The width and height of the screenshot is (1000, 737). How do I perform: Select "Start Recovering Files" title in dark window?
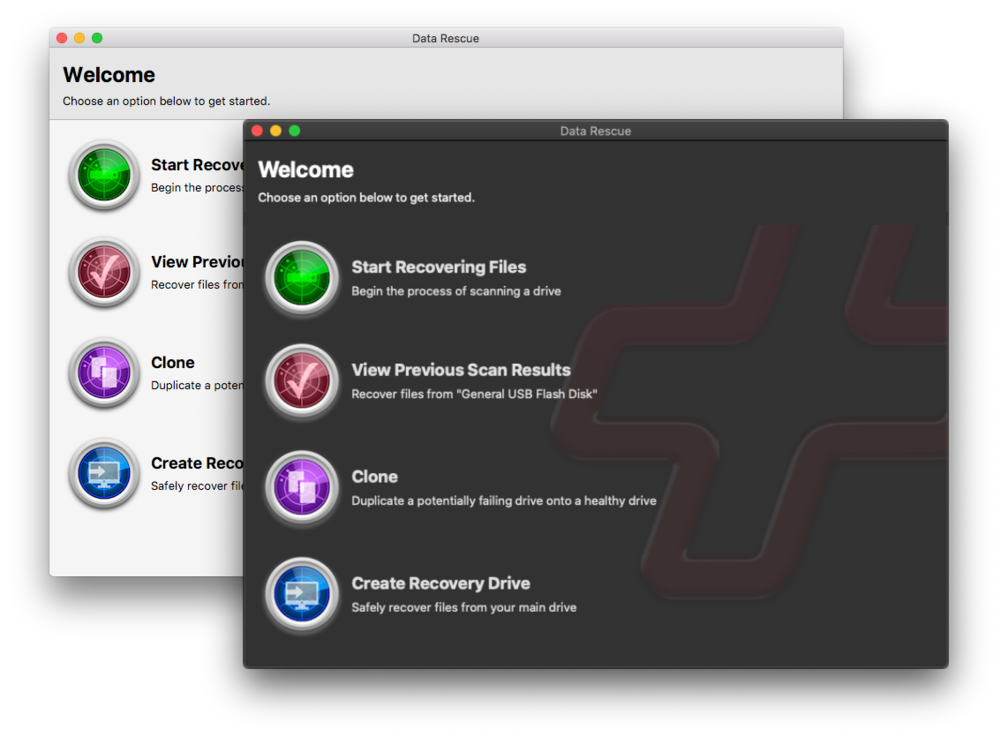coord(438,267)
